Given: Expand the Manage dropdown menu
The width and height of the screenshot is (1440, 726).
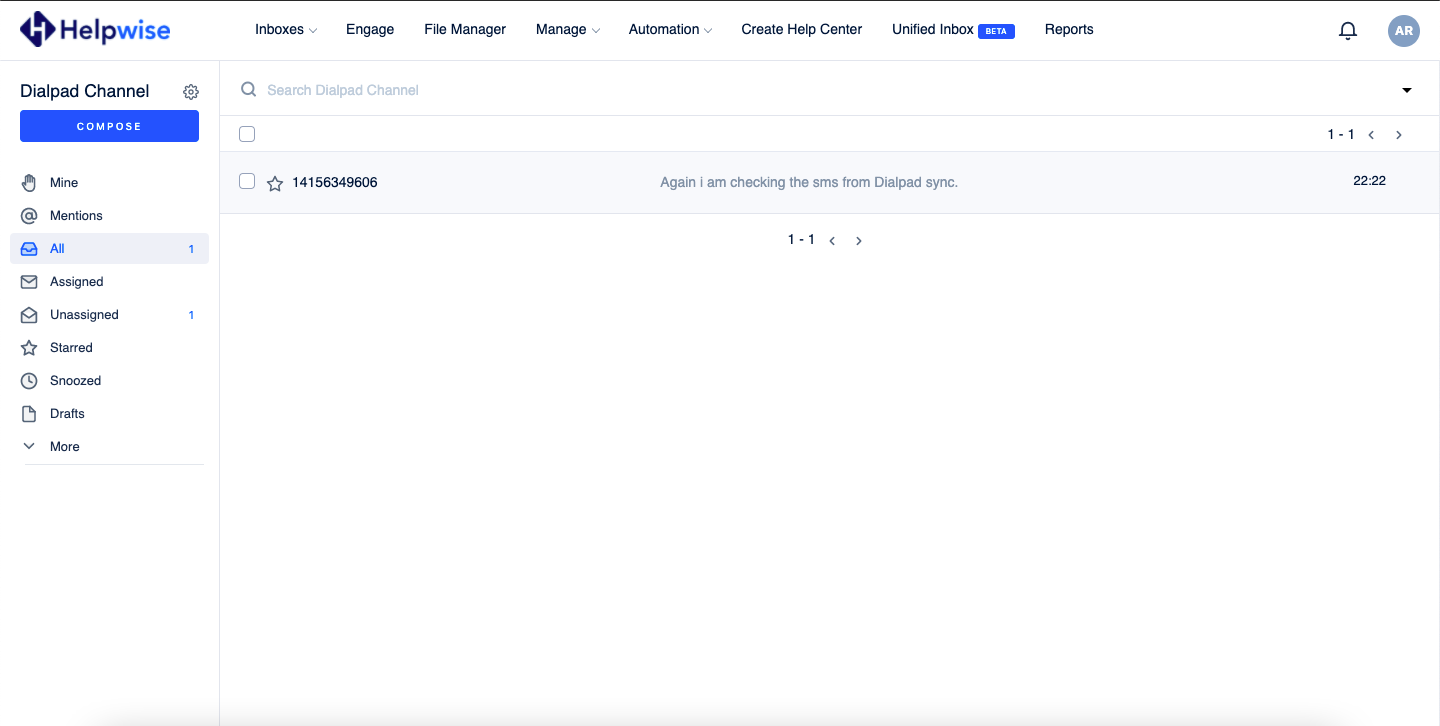Looking at the screenshot, I should click(568, 30).
